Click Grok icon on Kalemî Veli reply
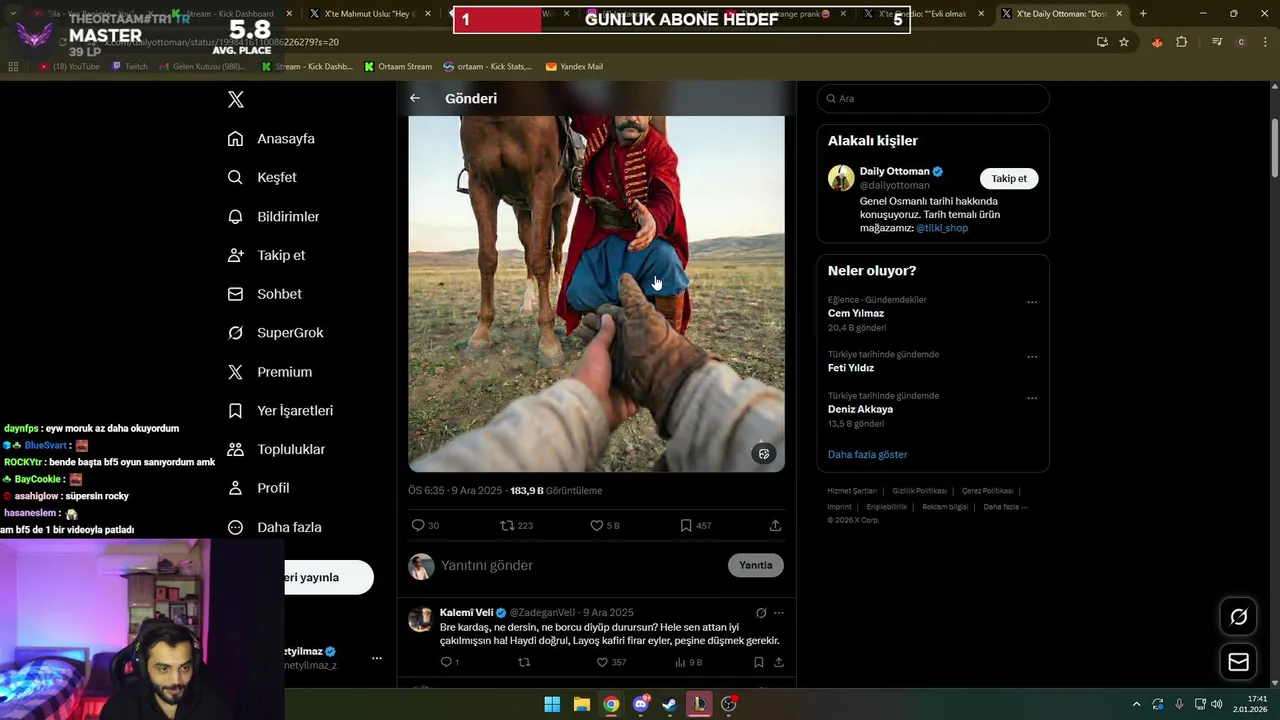The height and width of the screenshot is (720, 1280). [761, 613]
